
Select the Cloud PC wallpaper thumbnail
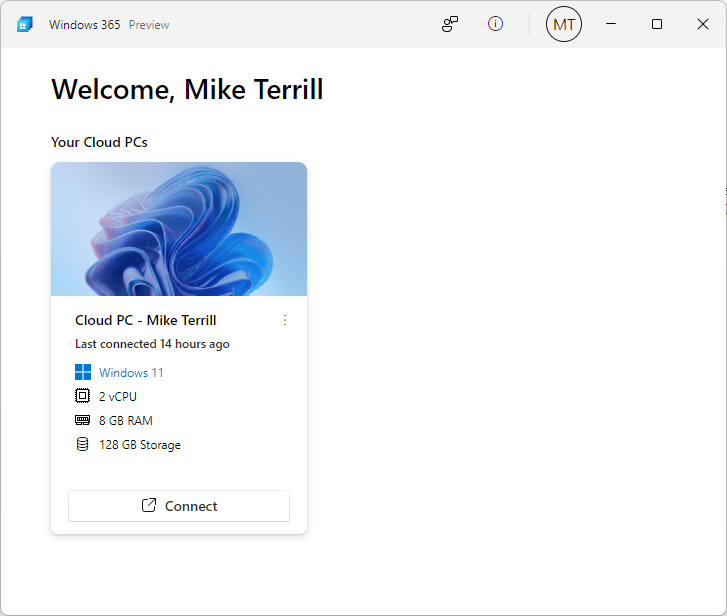click(179, 229)
